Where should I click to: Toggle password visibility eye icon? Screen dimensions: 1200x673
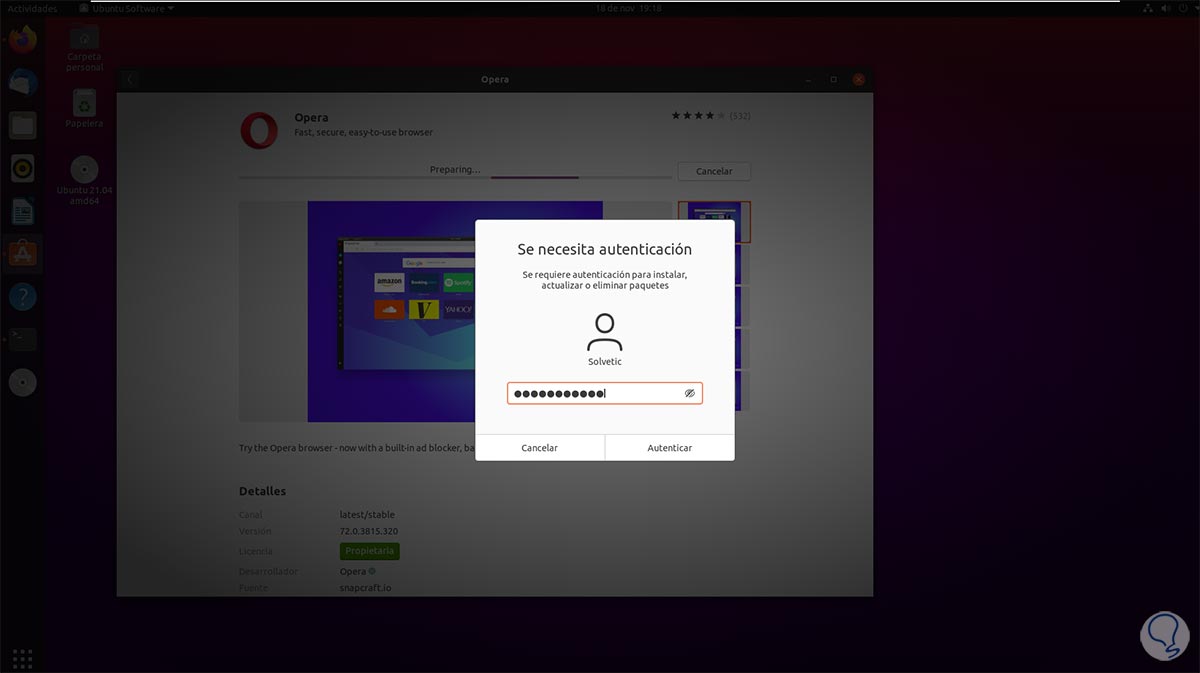(x=689, y=394)
